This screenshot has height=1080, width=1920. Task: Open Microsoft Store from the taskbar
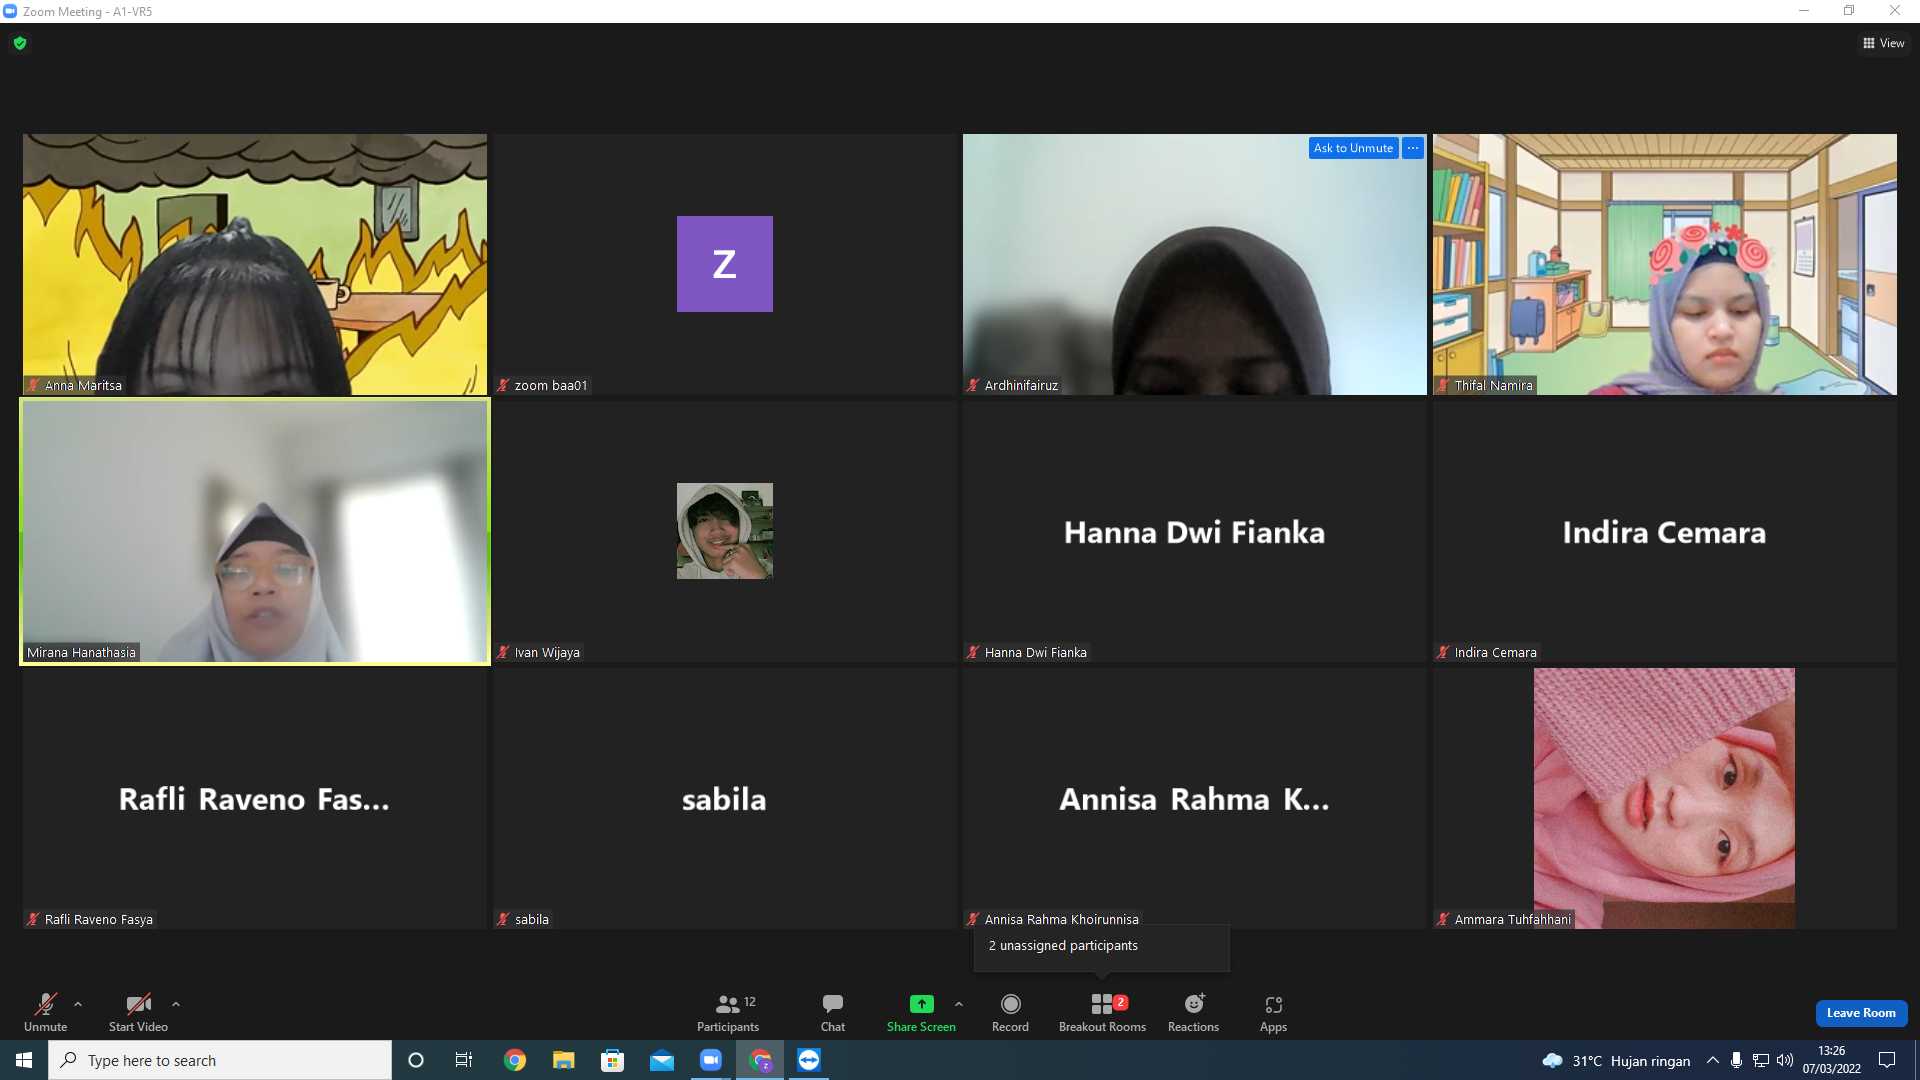tap(613, 1060)
